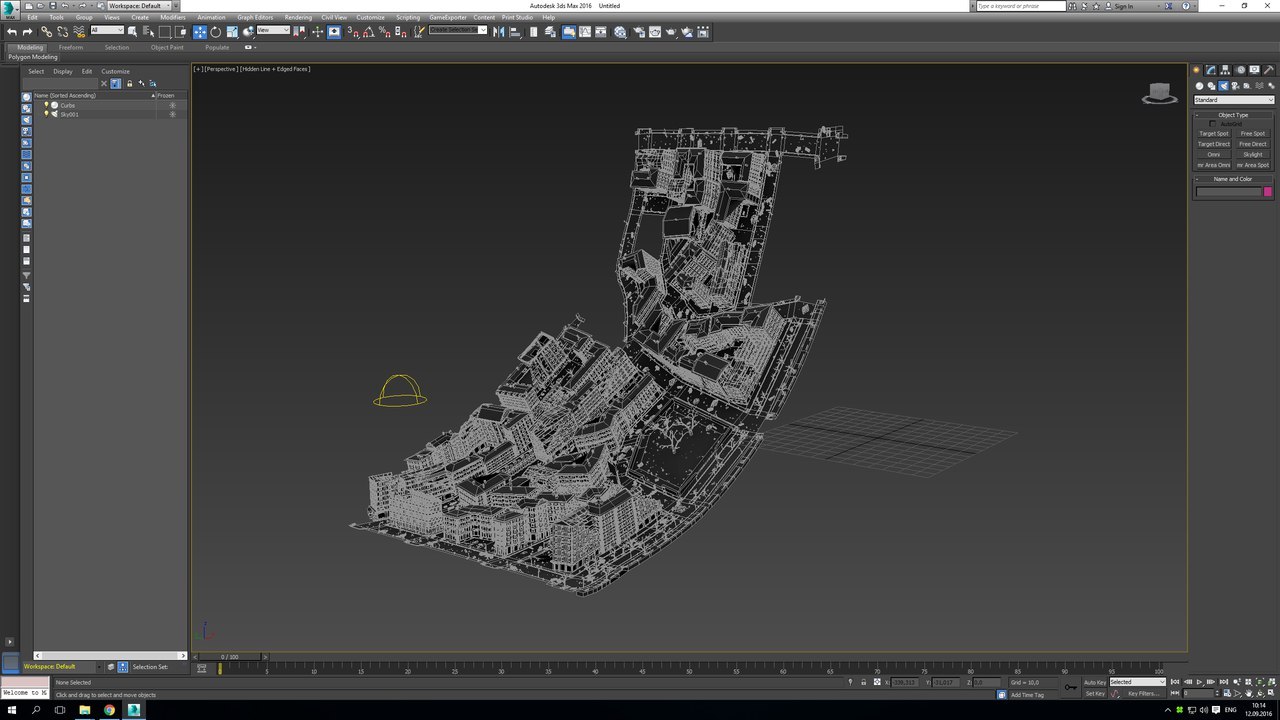
Task: Open the Civil View menu
Action: click(x=334, y=17)
